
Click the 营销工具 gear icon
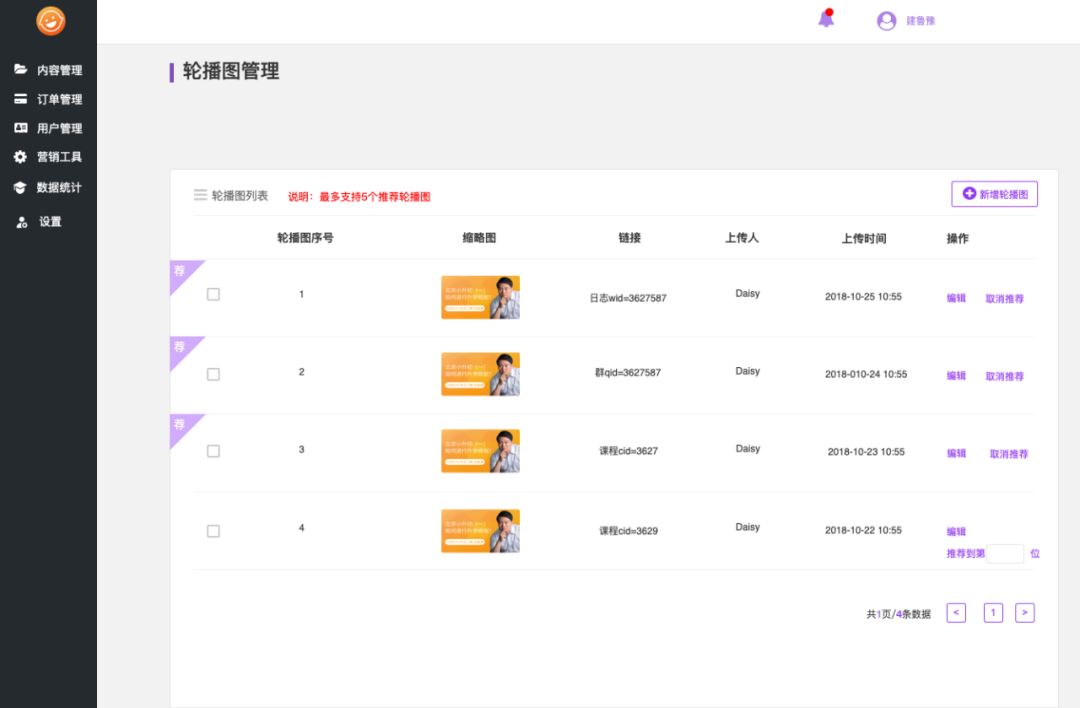click(x=20, y=157)
